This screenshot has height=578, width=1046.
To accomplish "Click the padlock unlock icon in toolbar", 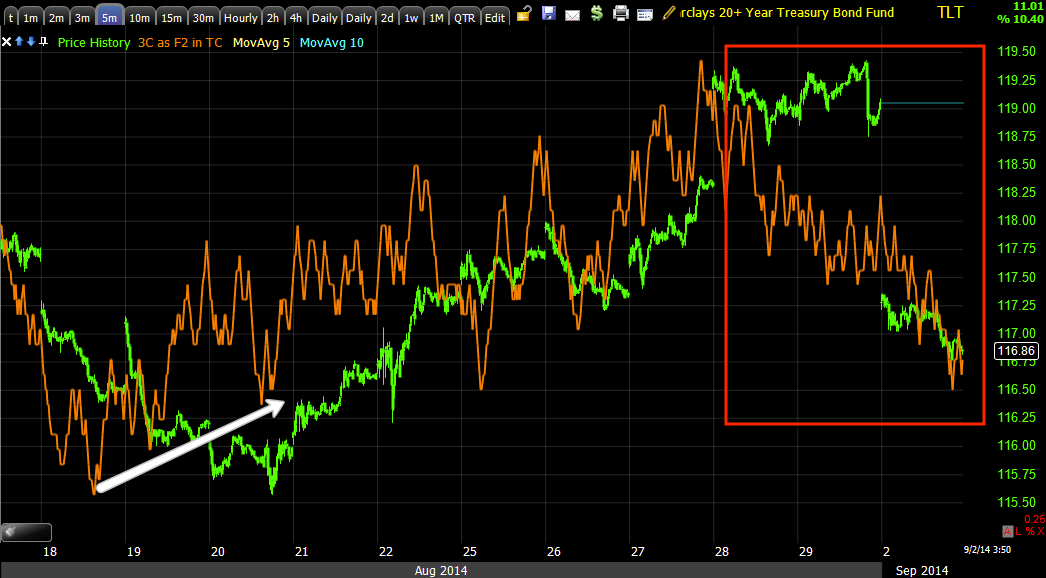I will point(524,13).
